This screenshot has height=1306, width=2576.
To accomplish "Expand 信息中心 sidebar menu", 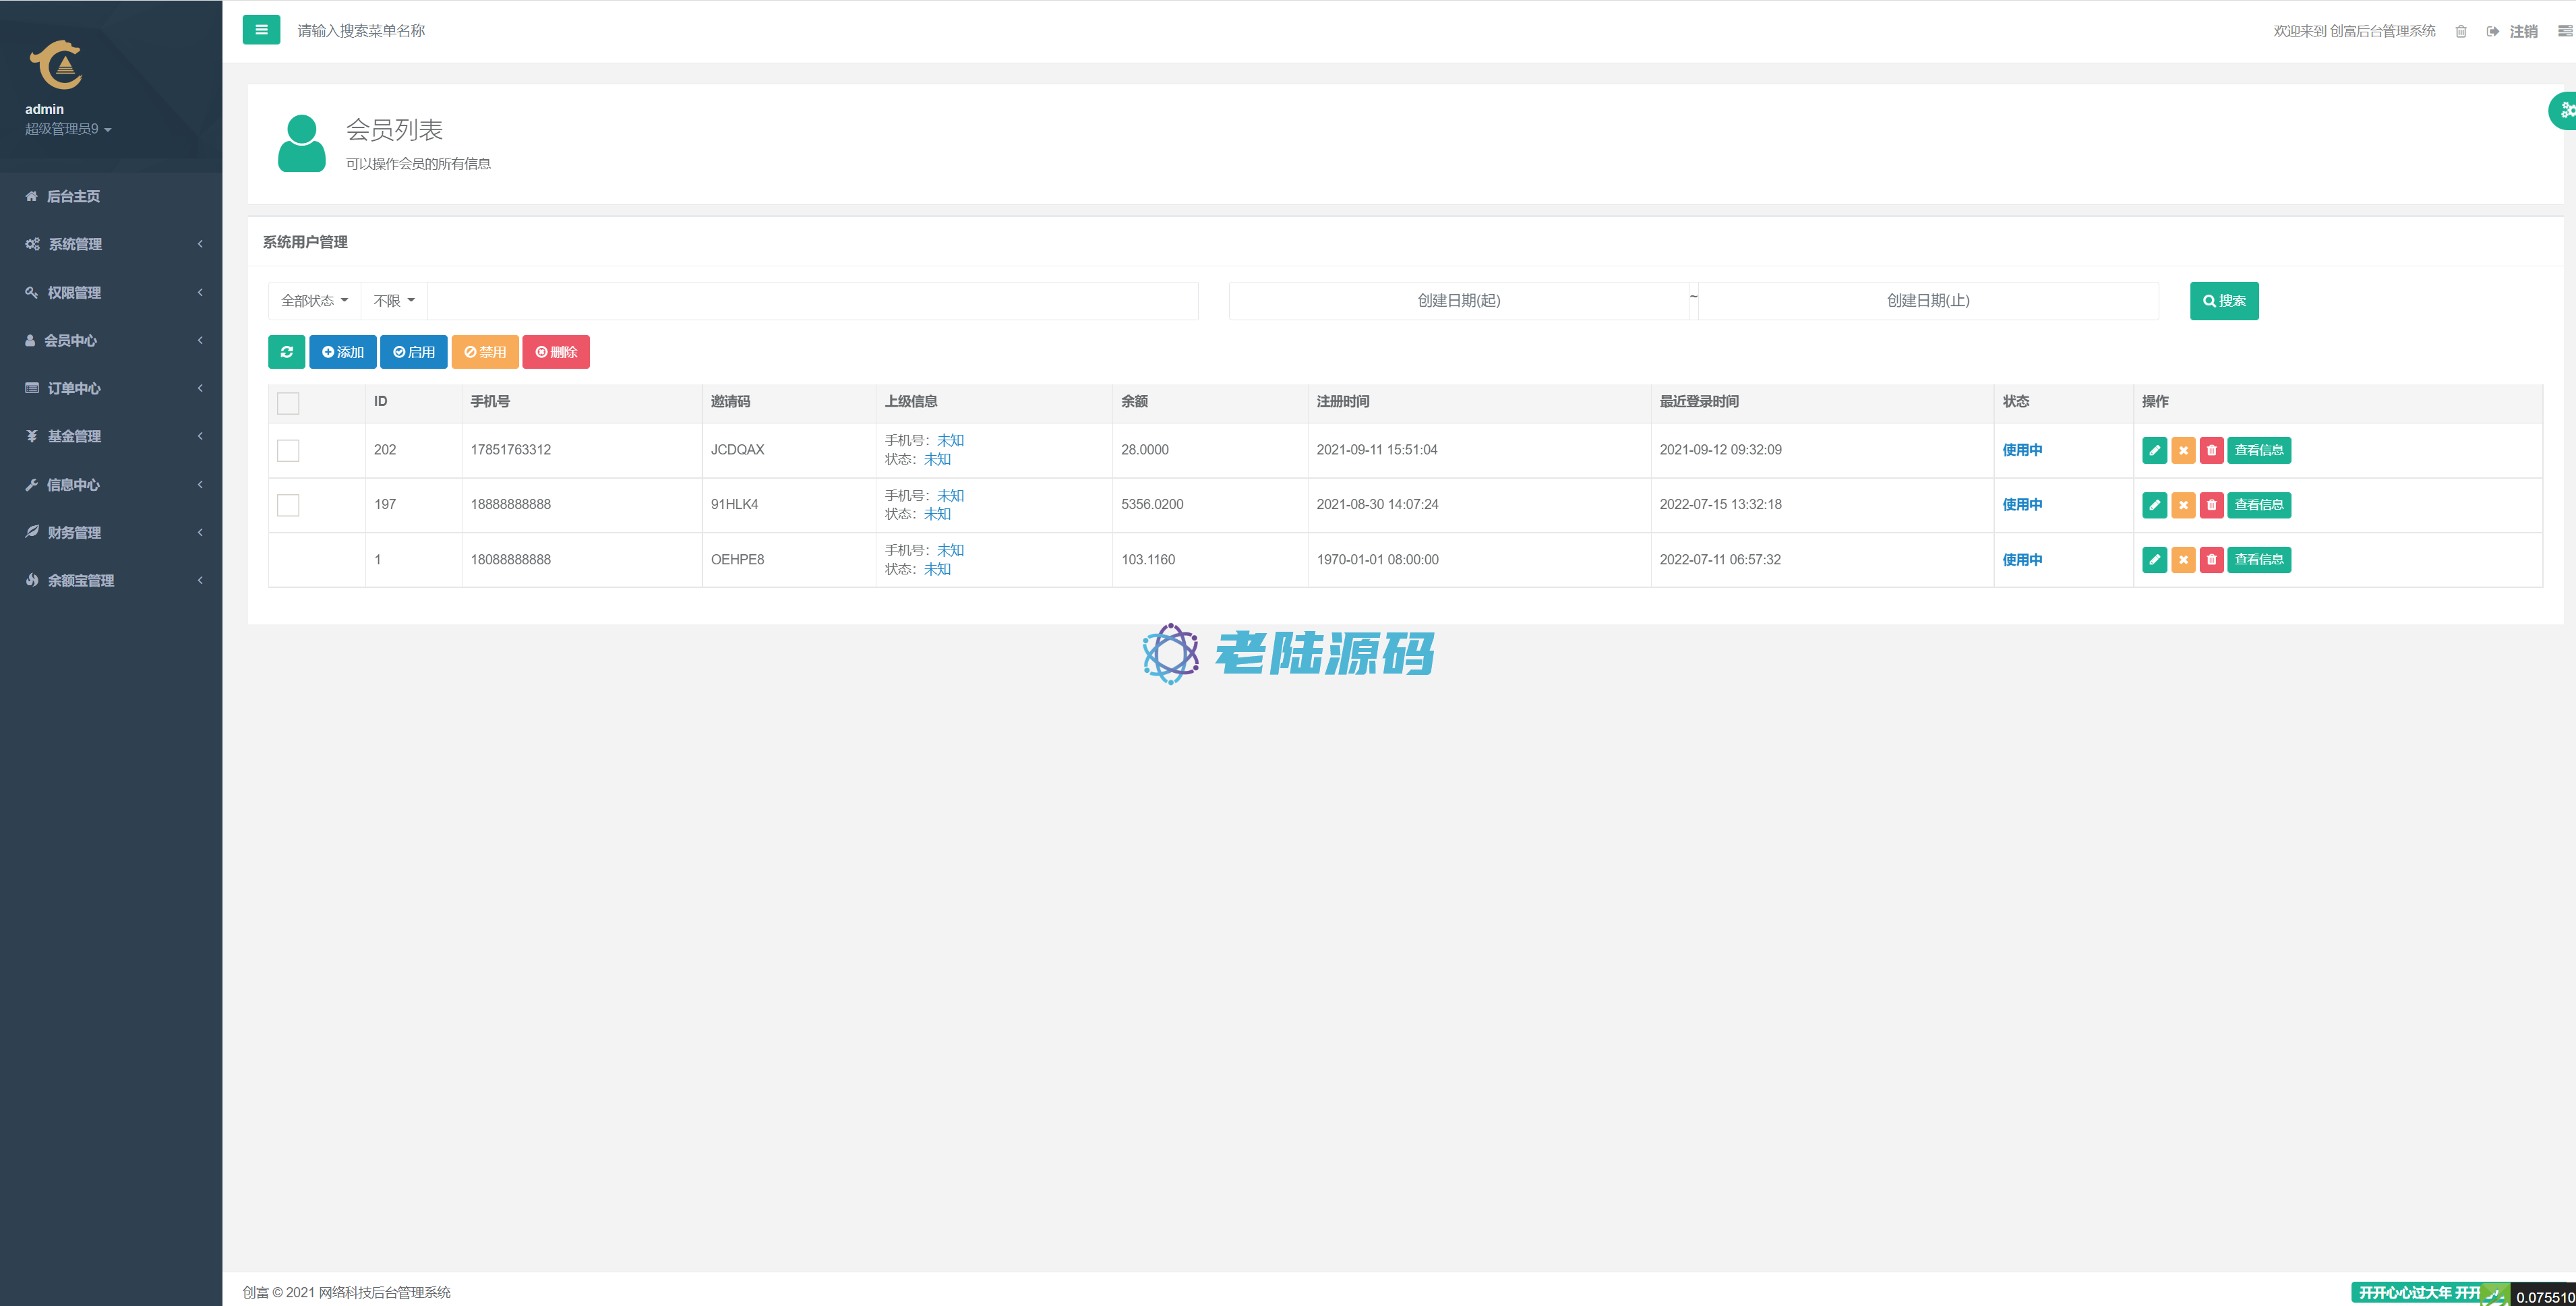I will 111,484.
